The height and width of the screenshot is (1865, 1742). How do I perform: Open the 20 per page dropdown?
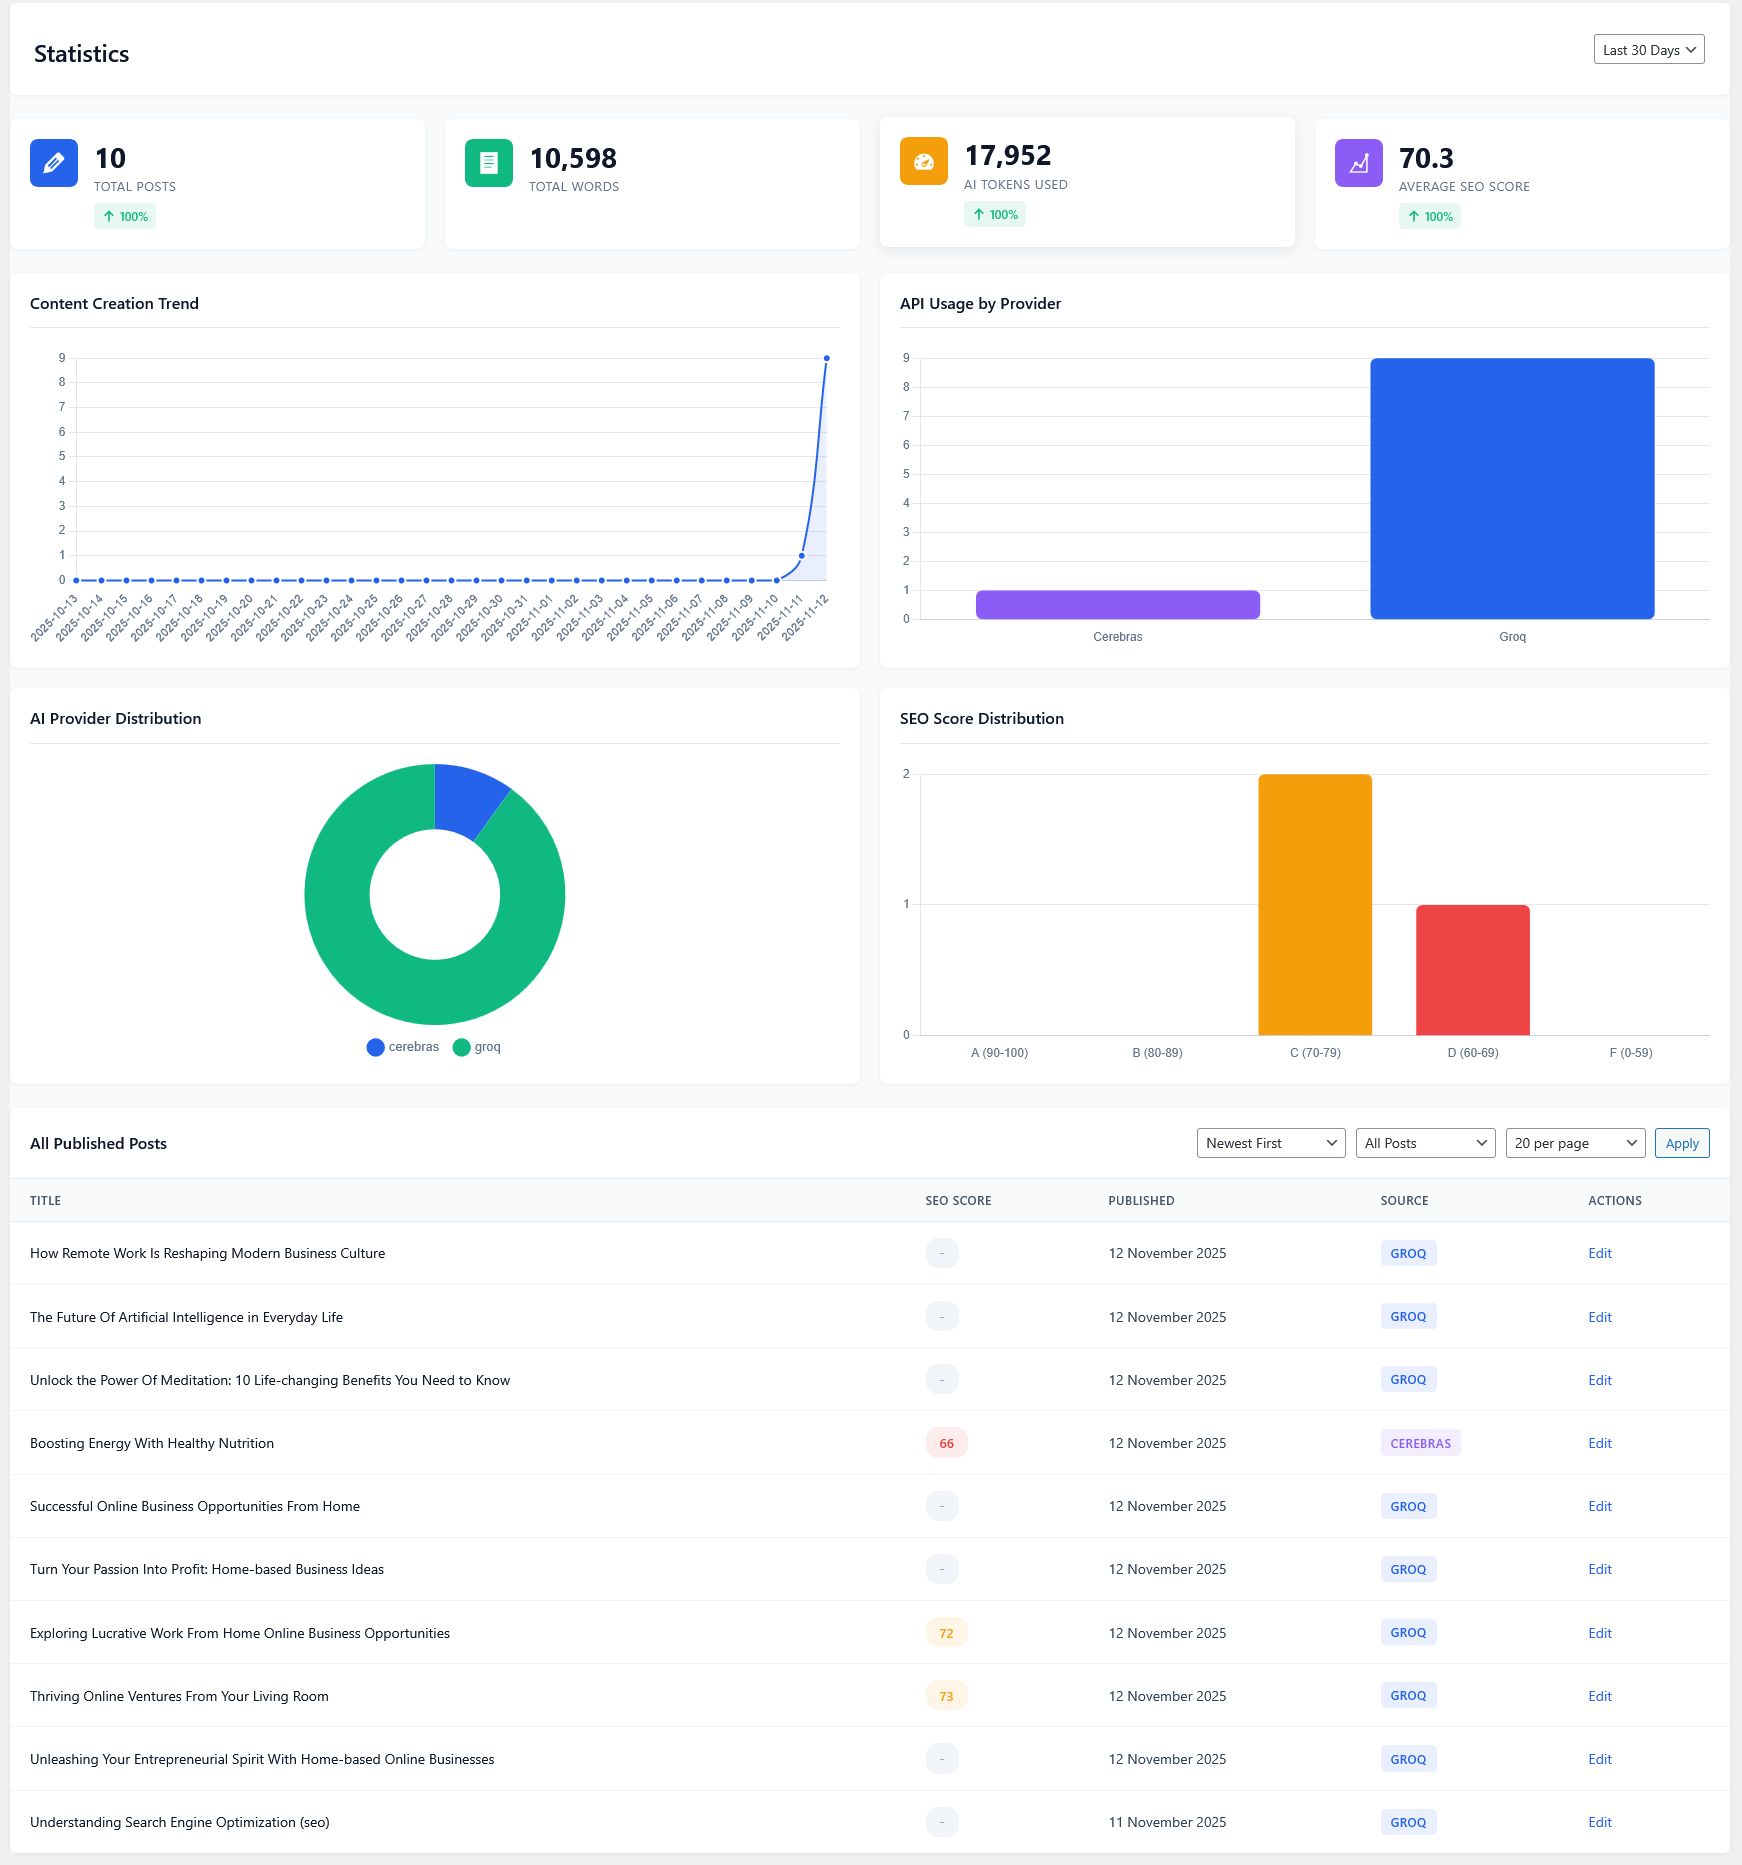click(1575, 1143)
